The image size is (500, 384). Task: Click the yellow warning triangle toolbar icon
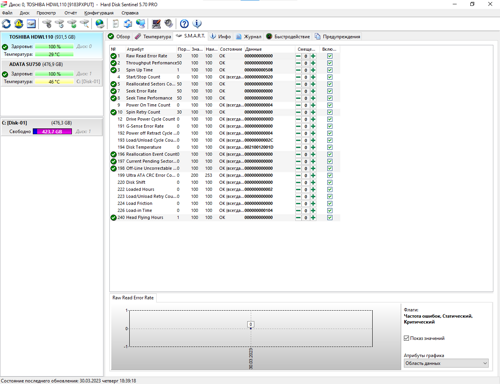[19, 24]
